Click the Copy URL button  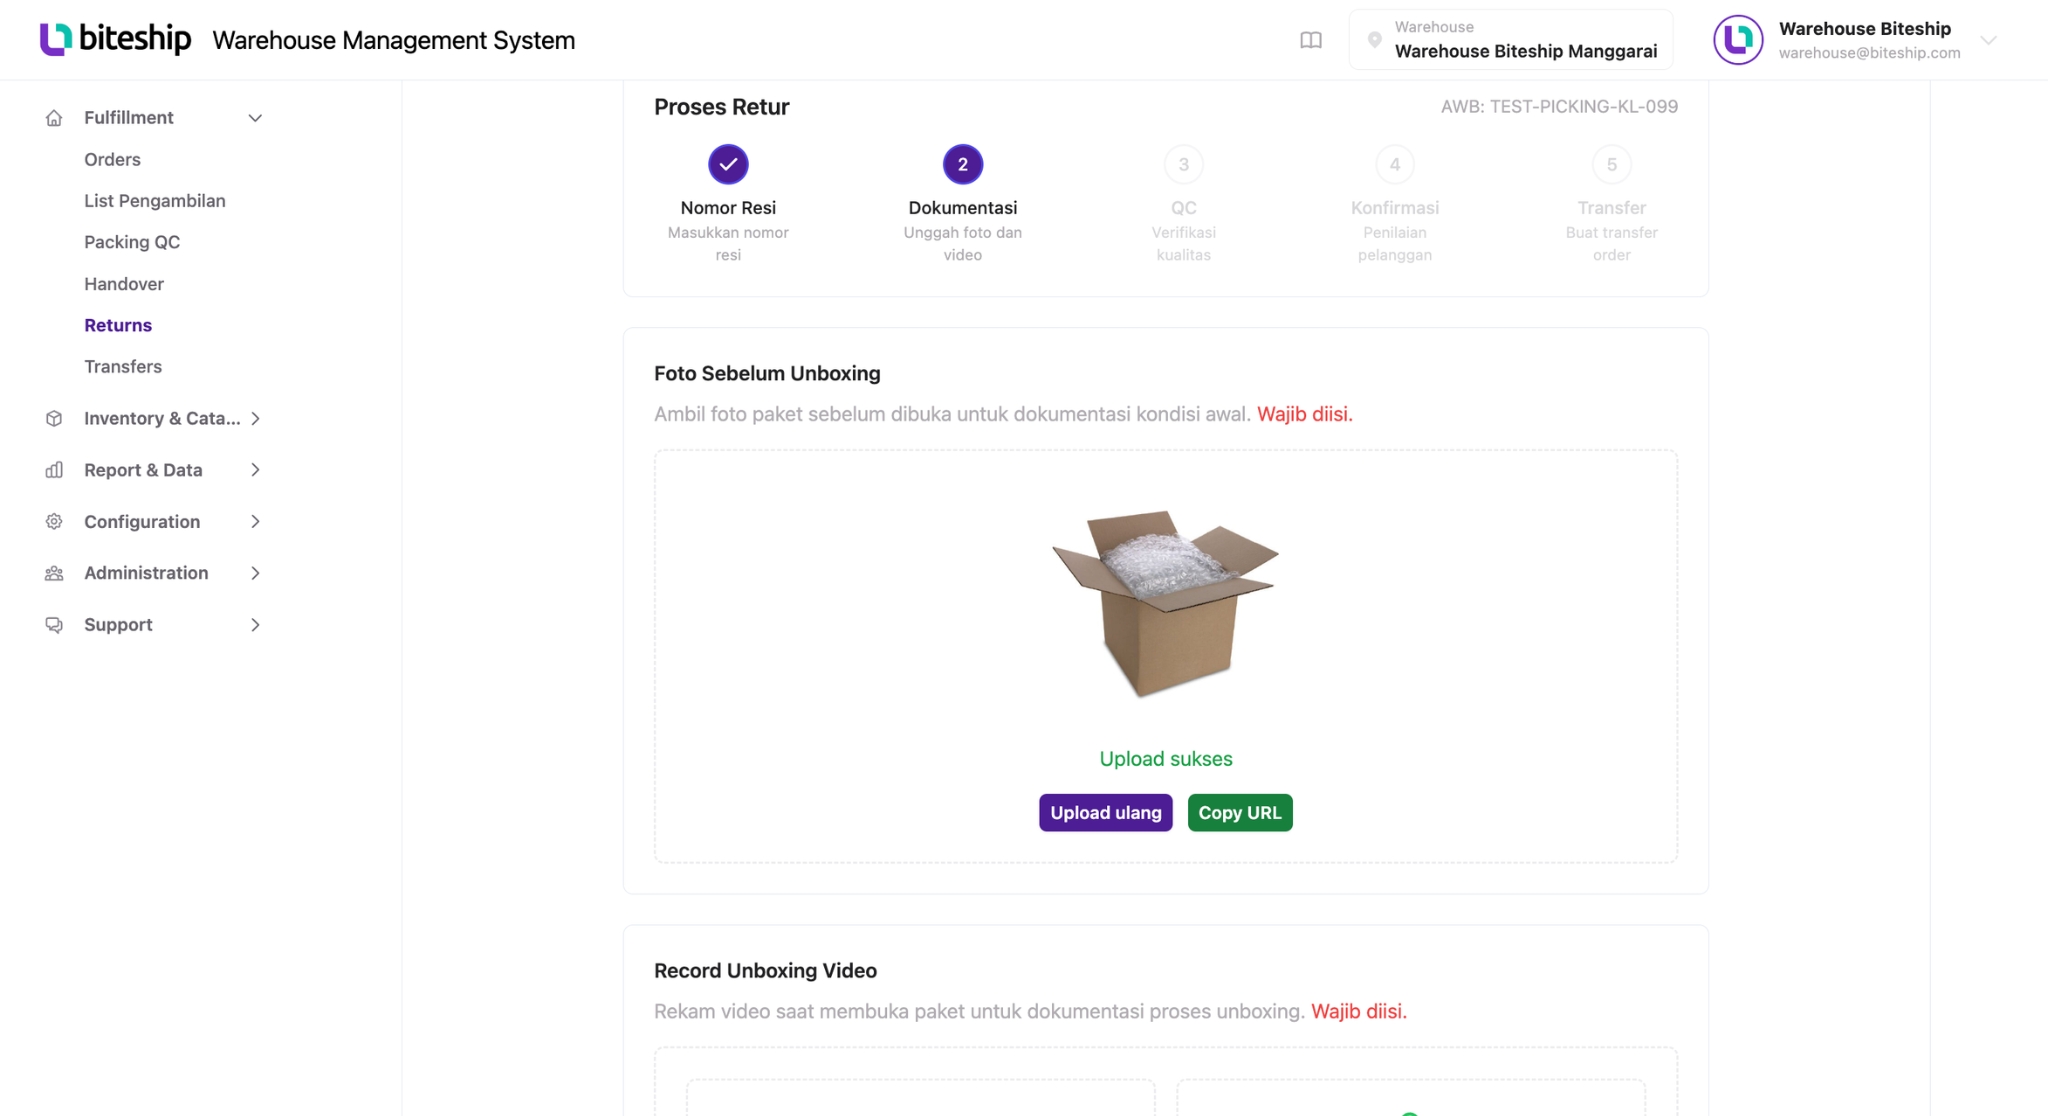pyautogui.click(x=1240, y=813)
